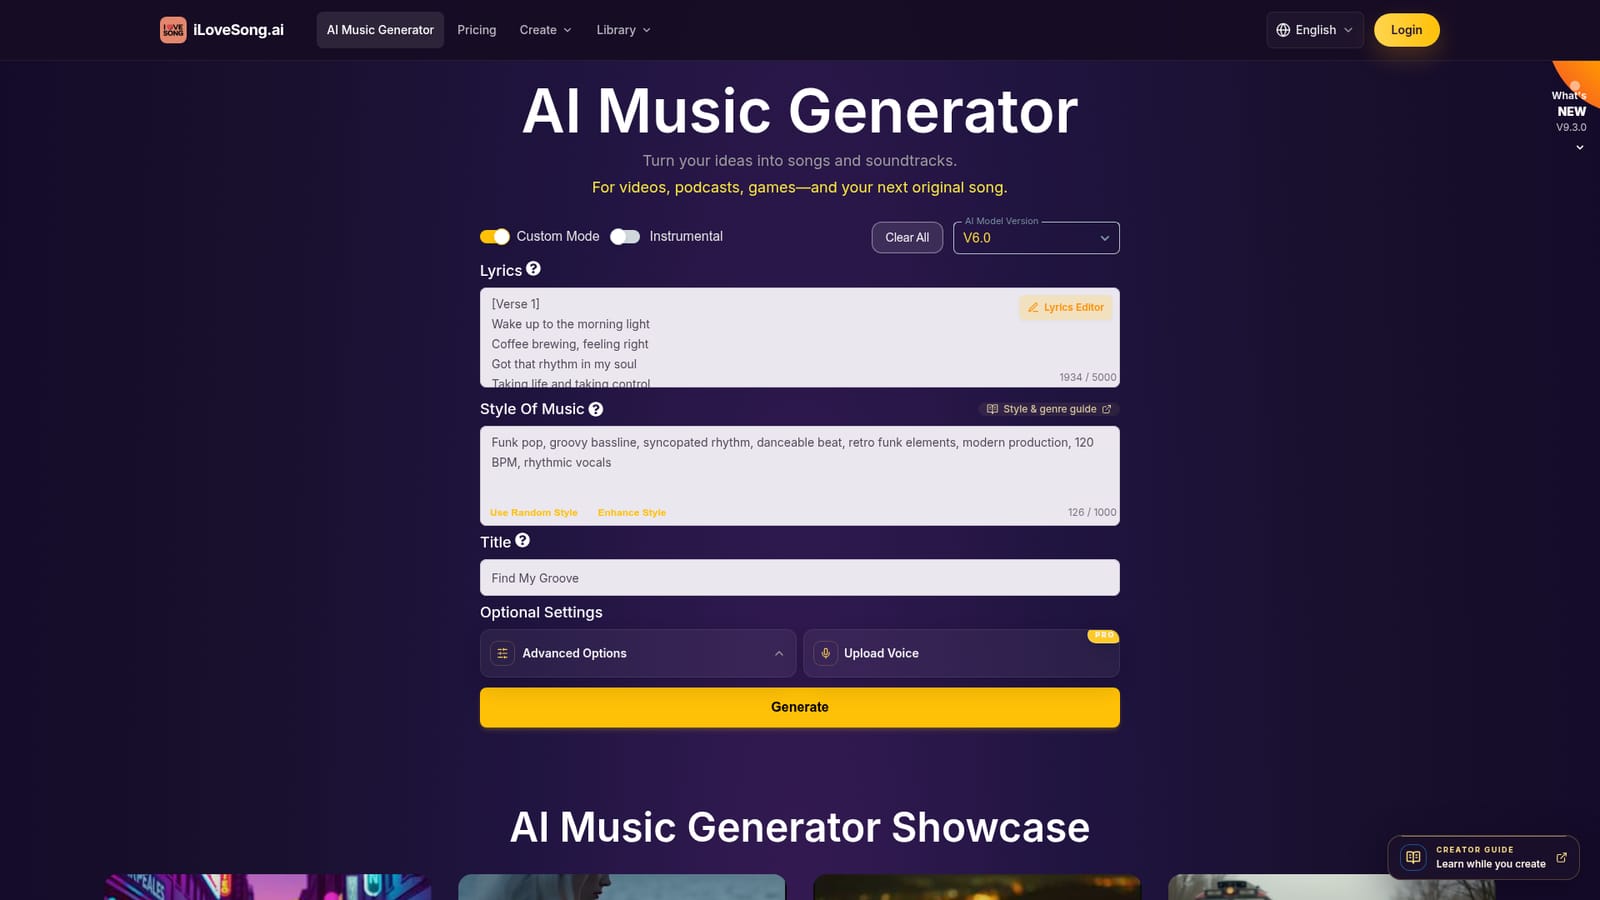Click the Generate button

800,707
